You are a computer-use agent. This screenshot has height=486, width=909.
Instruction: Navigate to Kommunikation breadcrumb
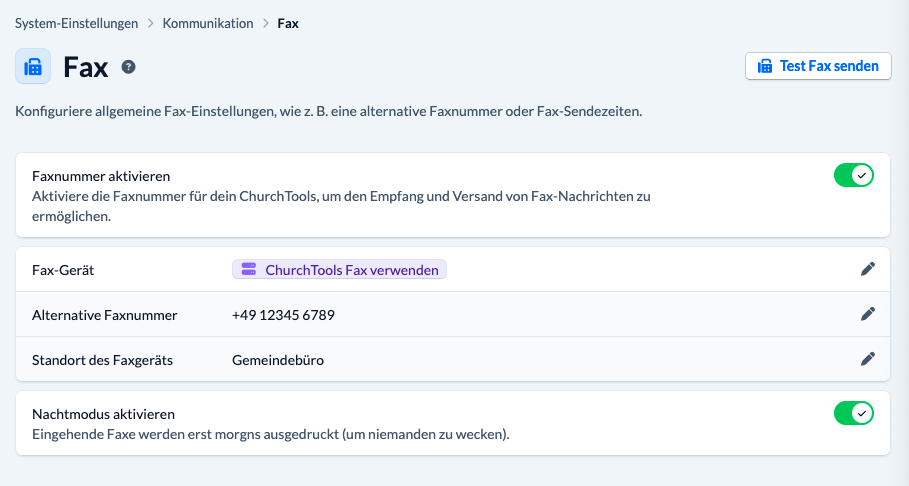[208, 23]
